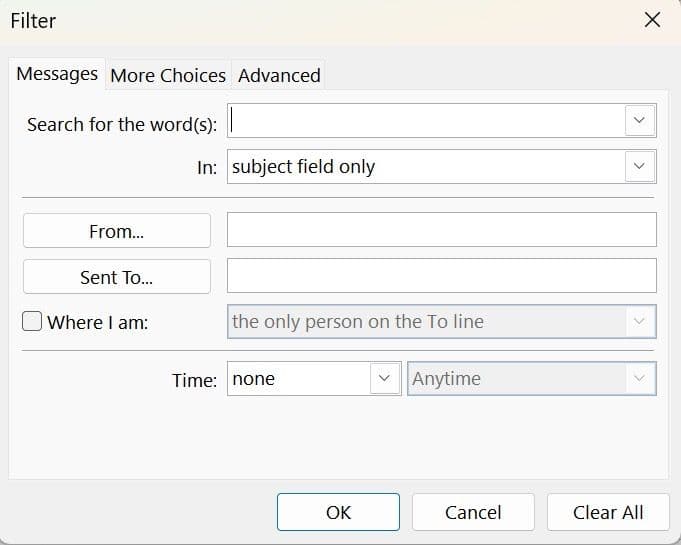Go to the Advanced tab
Image resolution: width=681 pixels, height=545 pixels.
279,75
